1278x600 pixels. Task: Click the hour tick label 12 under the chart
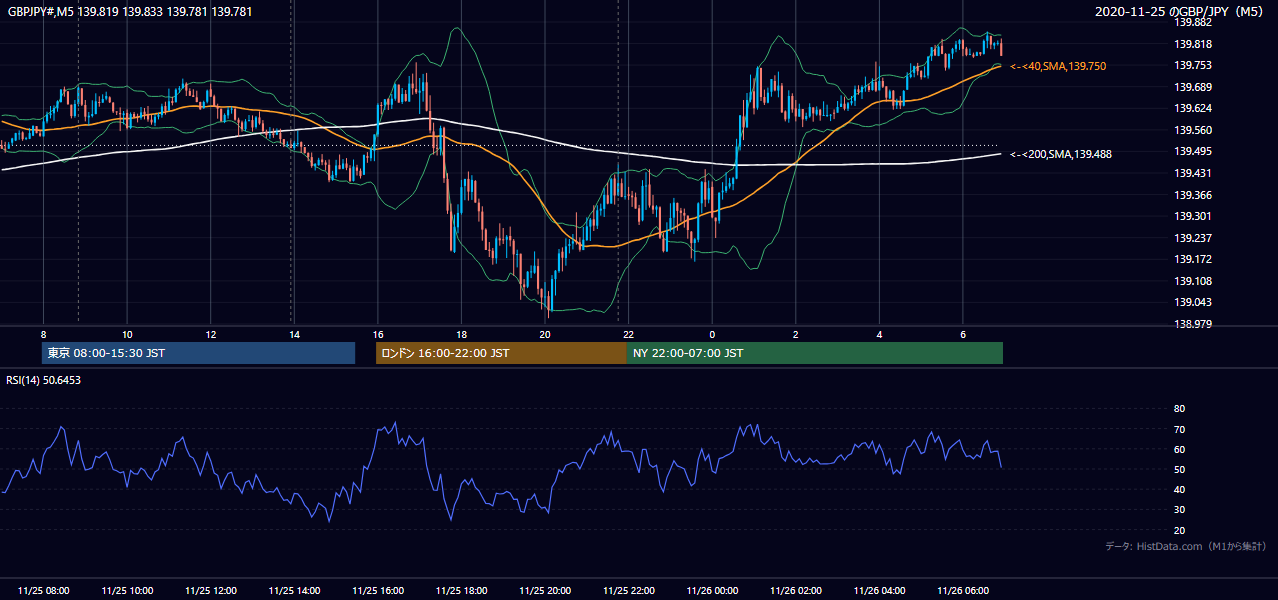[x=210, y=334]
